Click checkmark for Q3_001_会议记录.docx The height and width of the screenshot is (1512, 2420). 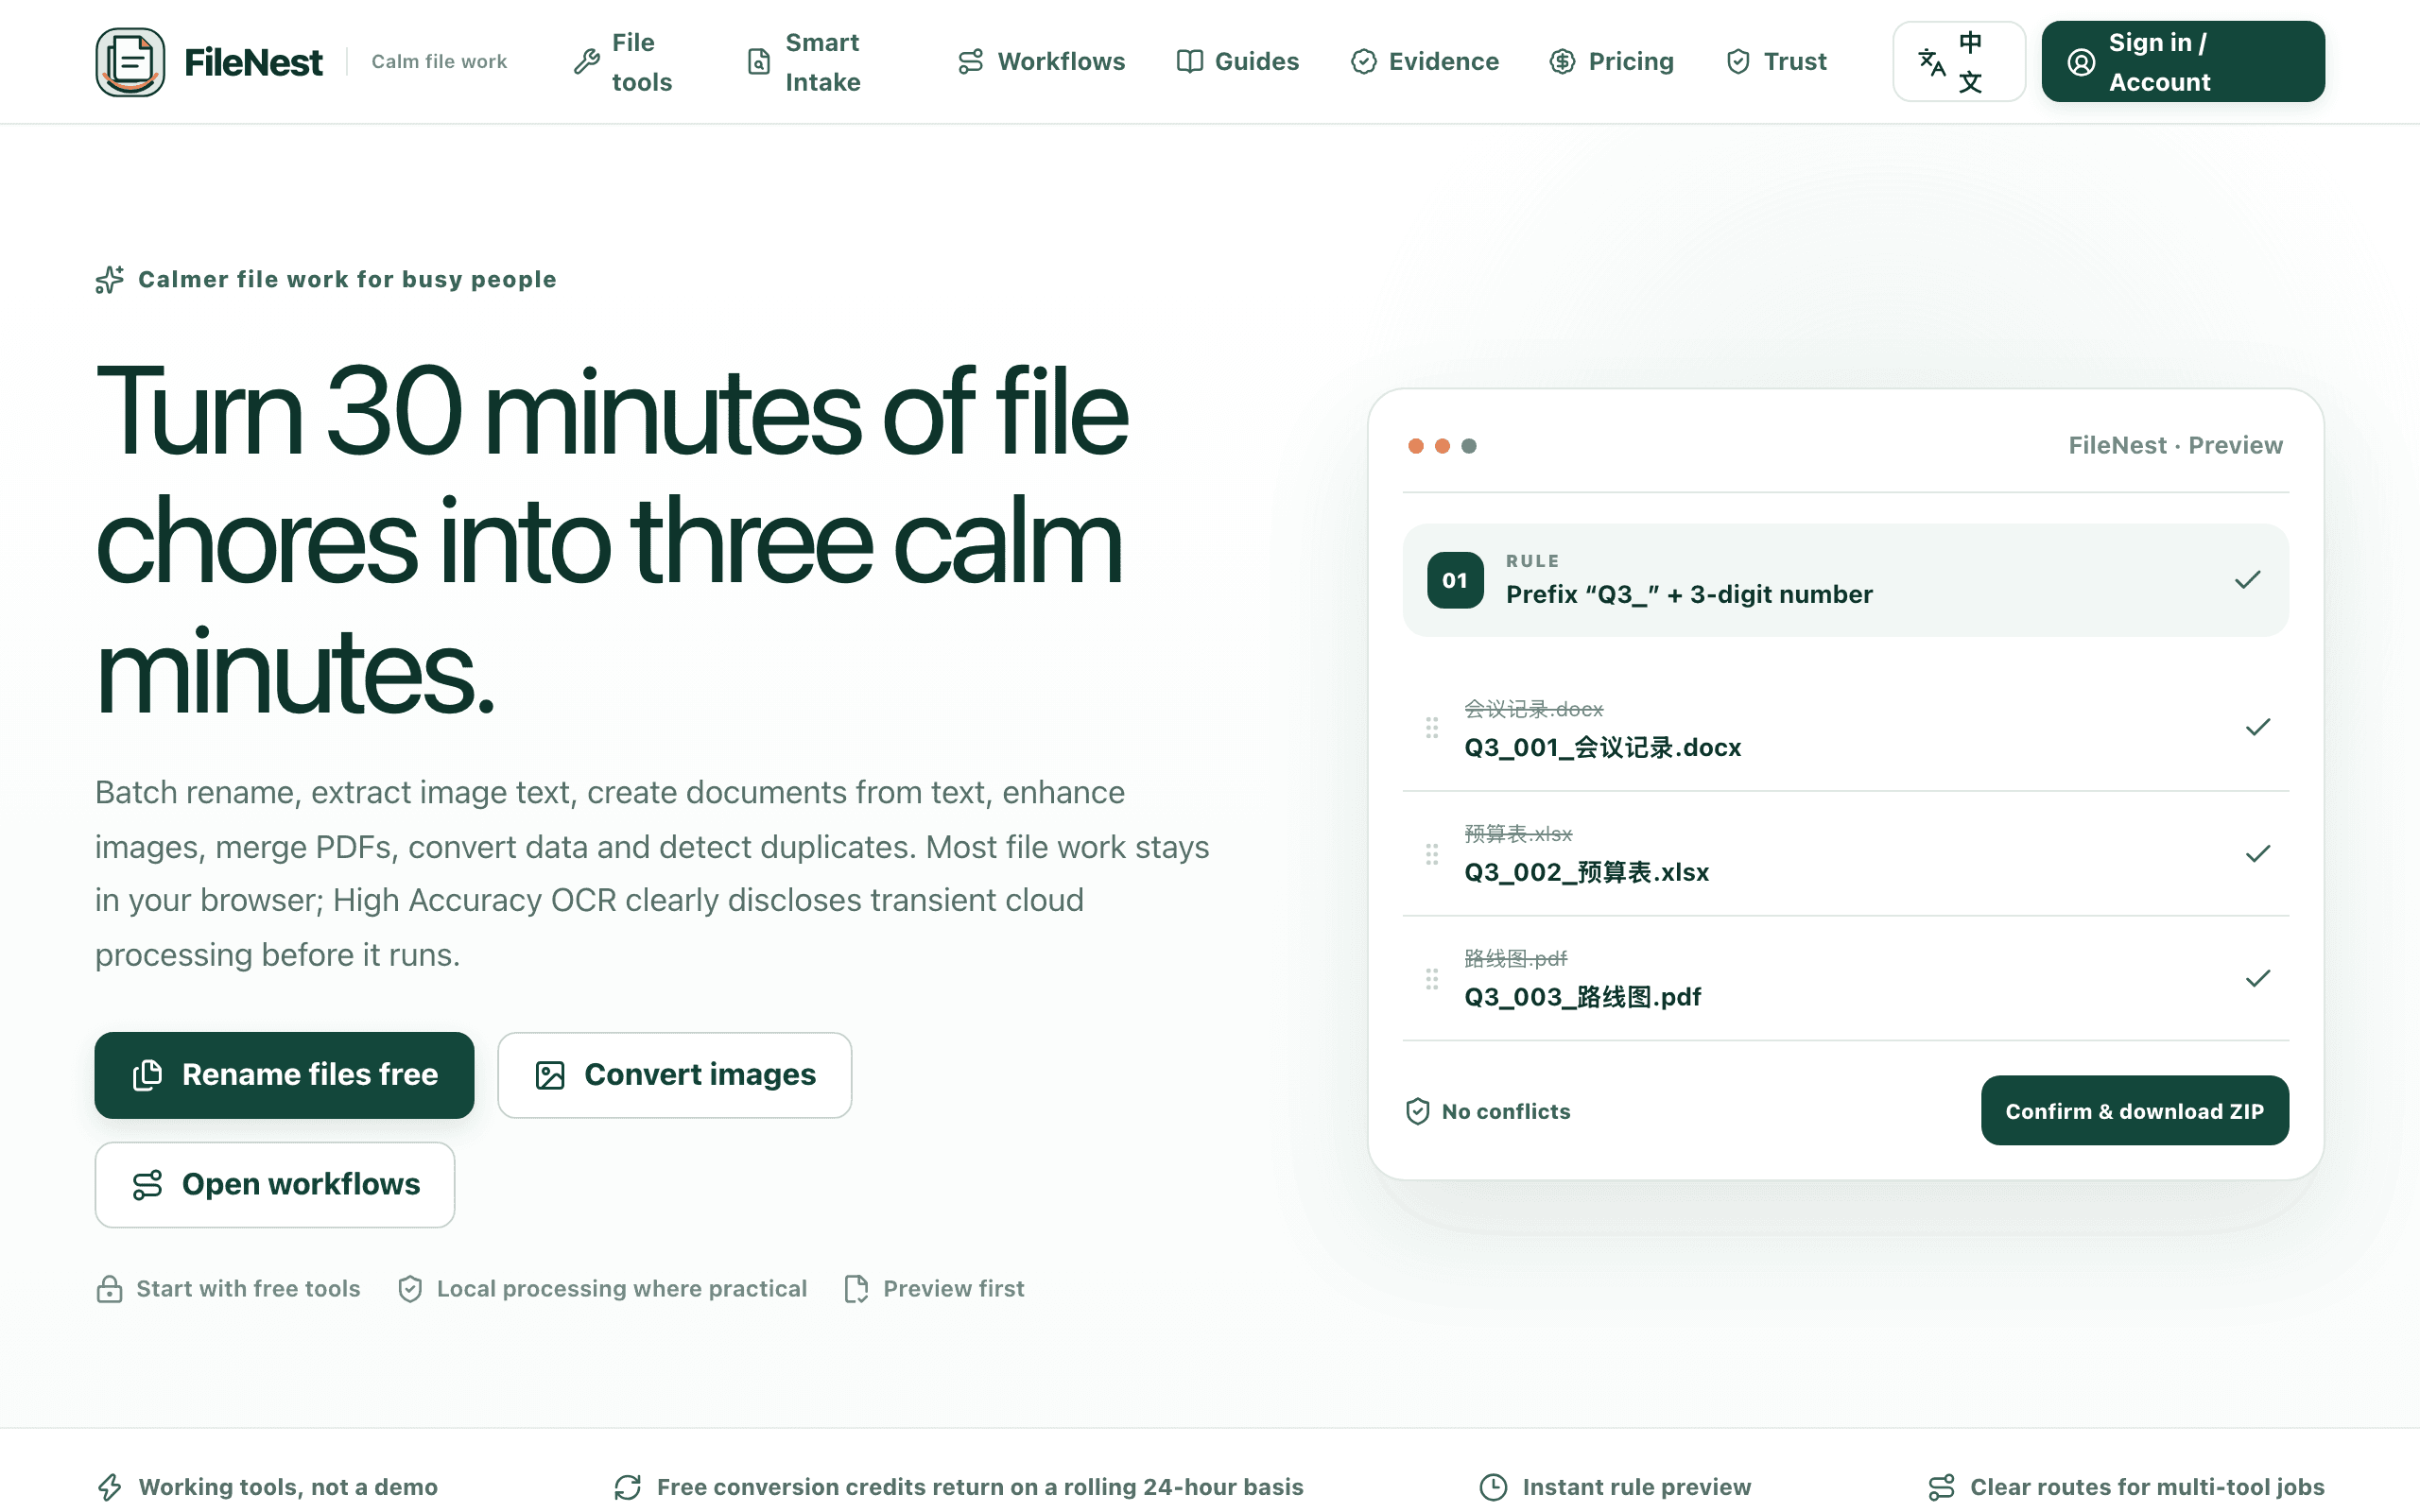2257,727
